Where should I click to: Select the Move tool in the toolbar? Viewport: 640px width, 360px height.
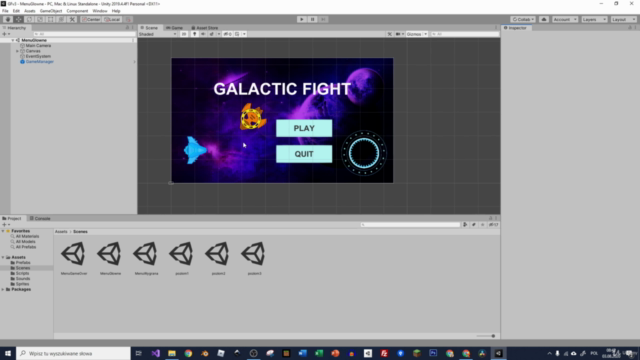pos(18,19)
